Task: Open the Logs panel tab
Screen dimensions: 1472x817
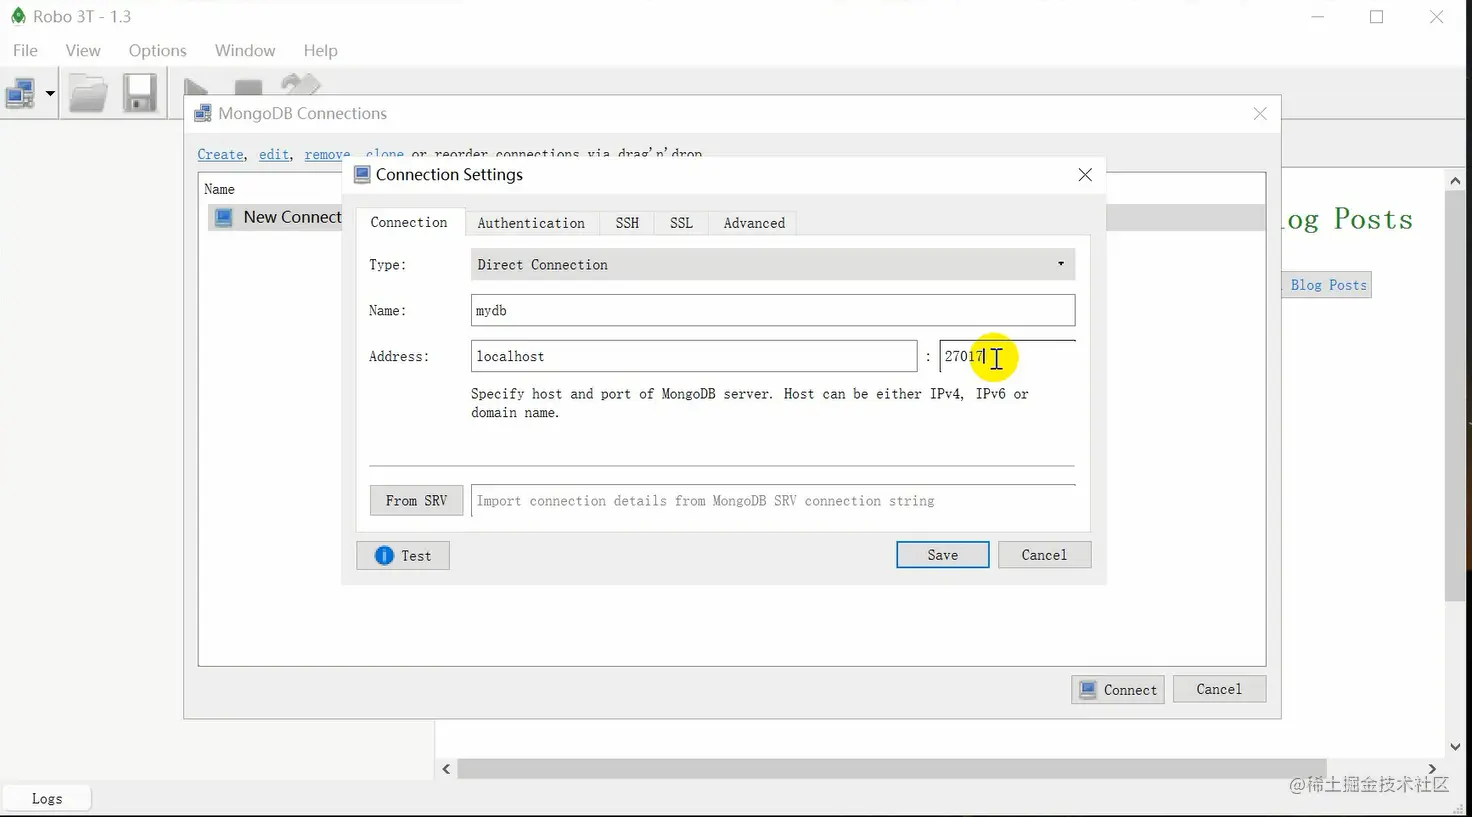Action: tap(47, 798)
